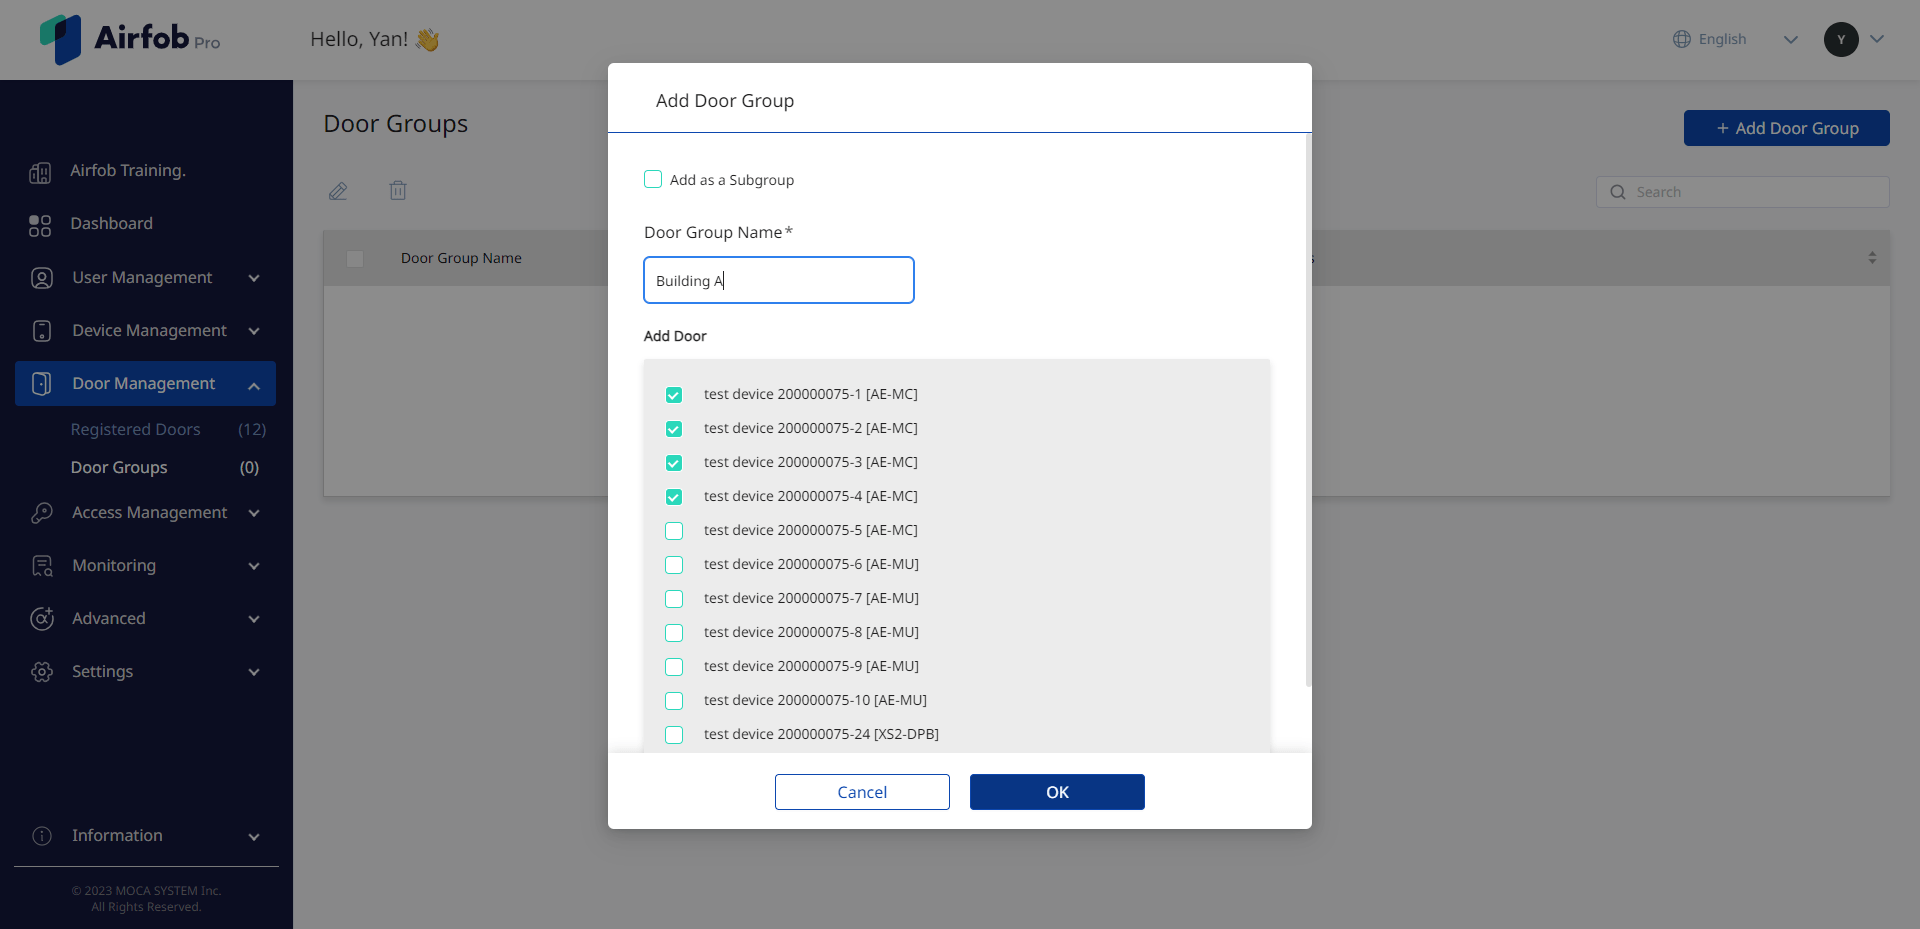Open the English language dropdown

[1790, 40]
